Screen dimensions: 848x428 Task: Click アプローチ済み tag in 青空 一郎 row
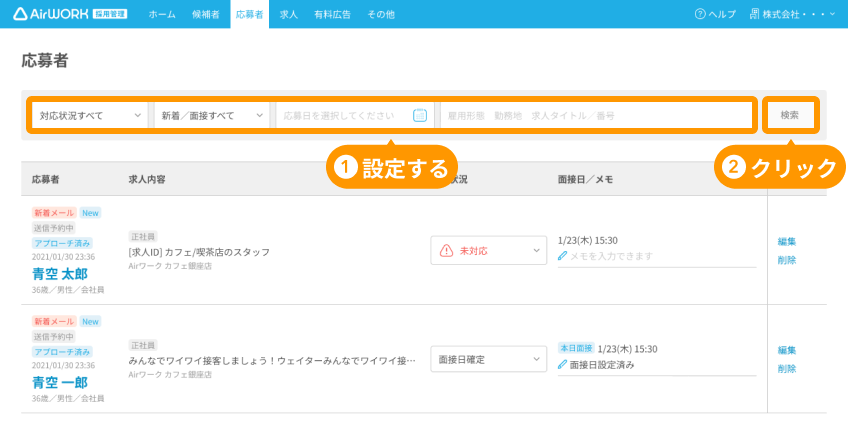coord(62,352)
